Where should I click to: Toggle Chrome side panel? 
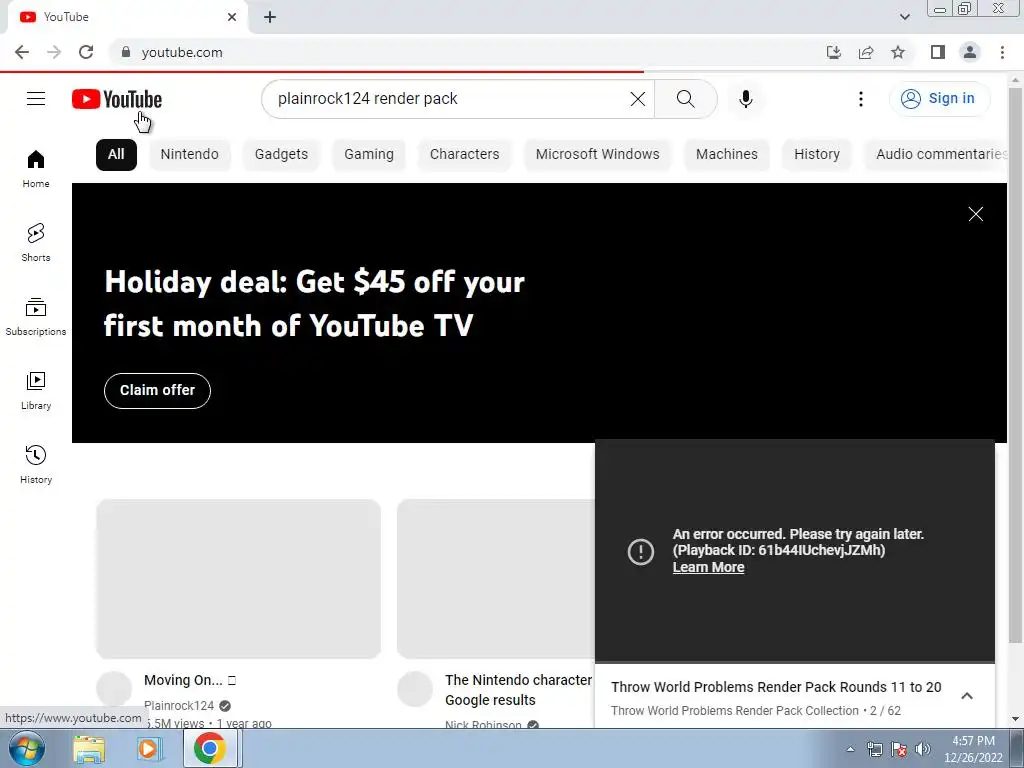(938, 52)
